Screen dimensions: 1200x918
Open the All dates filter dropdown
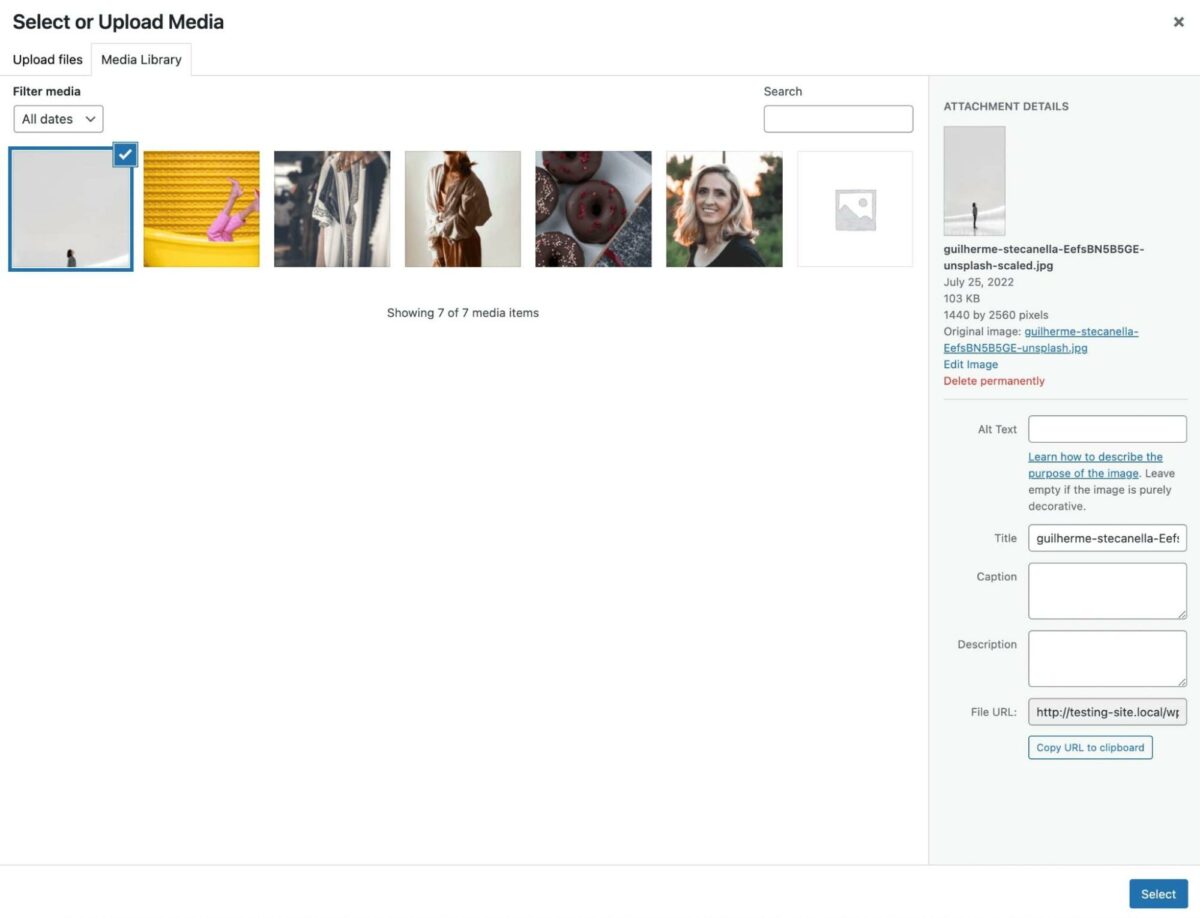[x=57, y=118]
